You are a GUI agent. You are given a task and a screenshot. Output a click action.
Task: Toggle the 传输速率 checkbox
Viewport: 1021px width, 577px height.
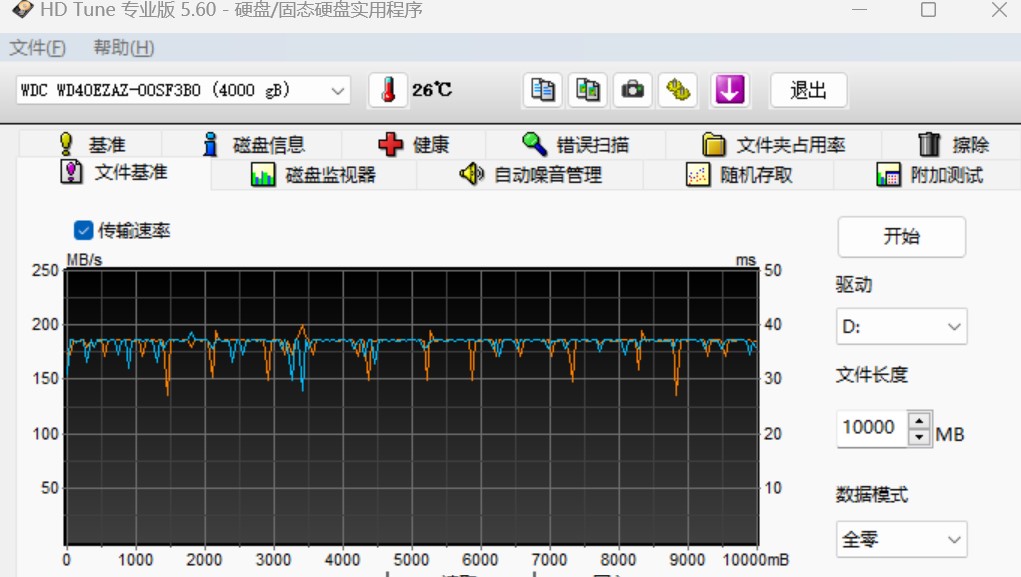coord(83,230)
